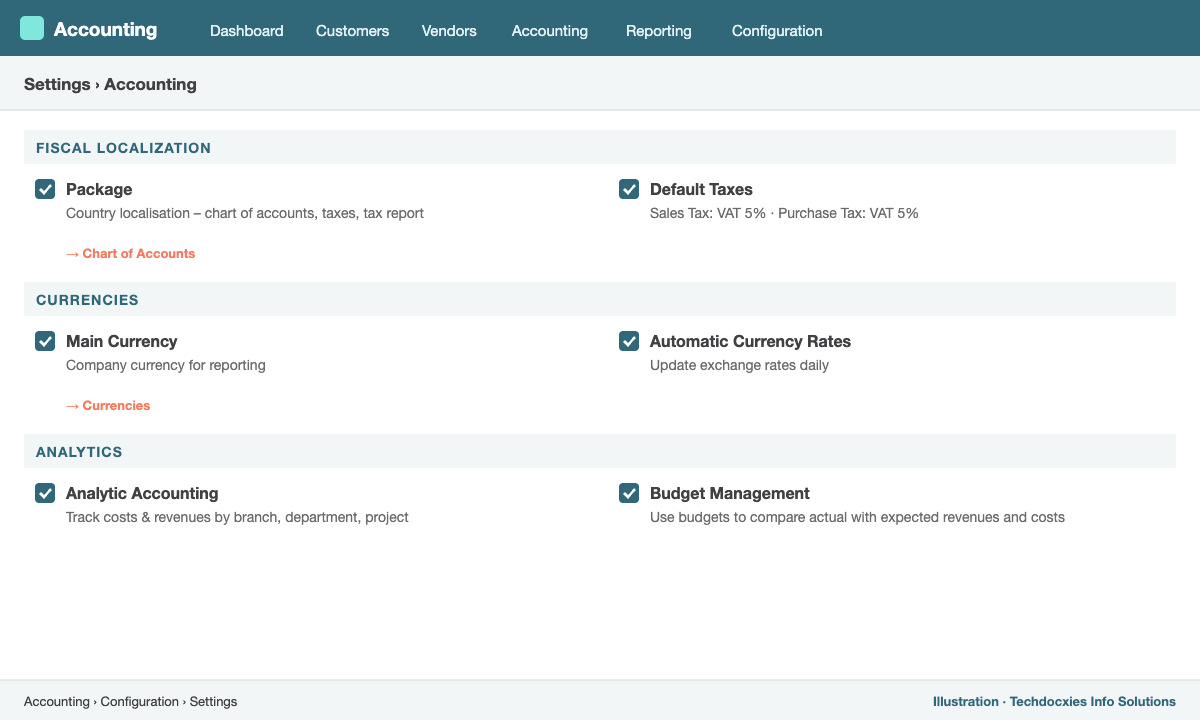Uncheck the Package checkbox
This screenshot has width=1200, height=720.
coord(45,189)
